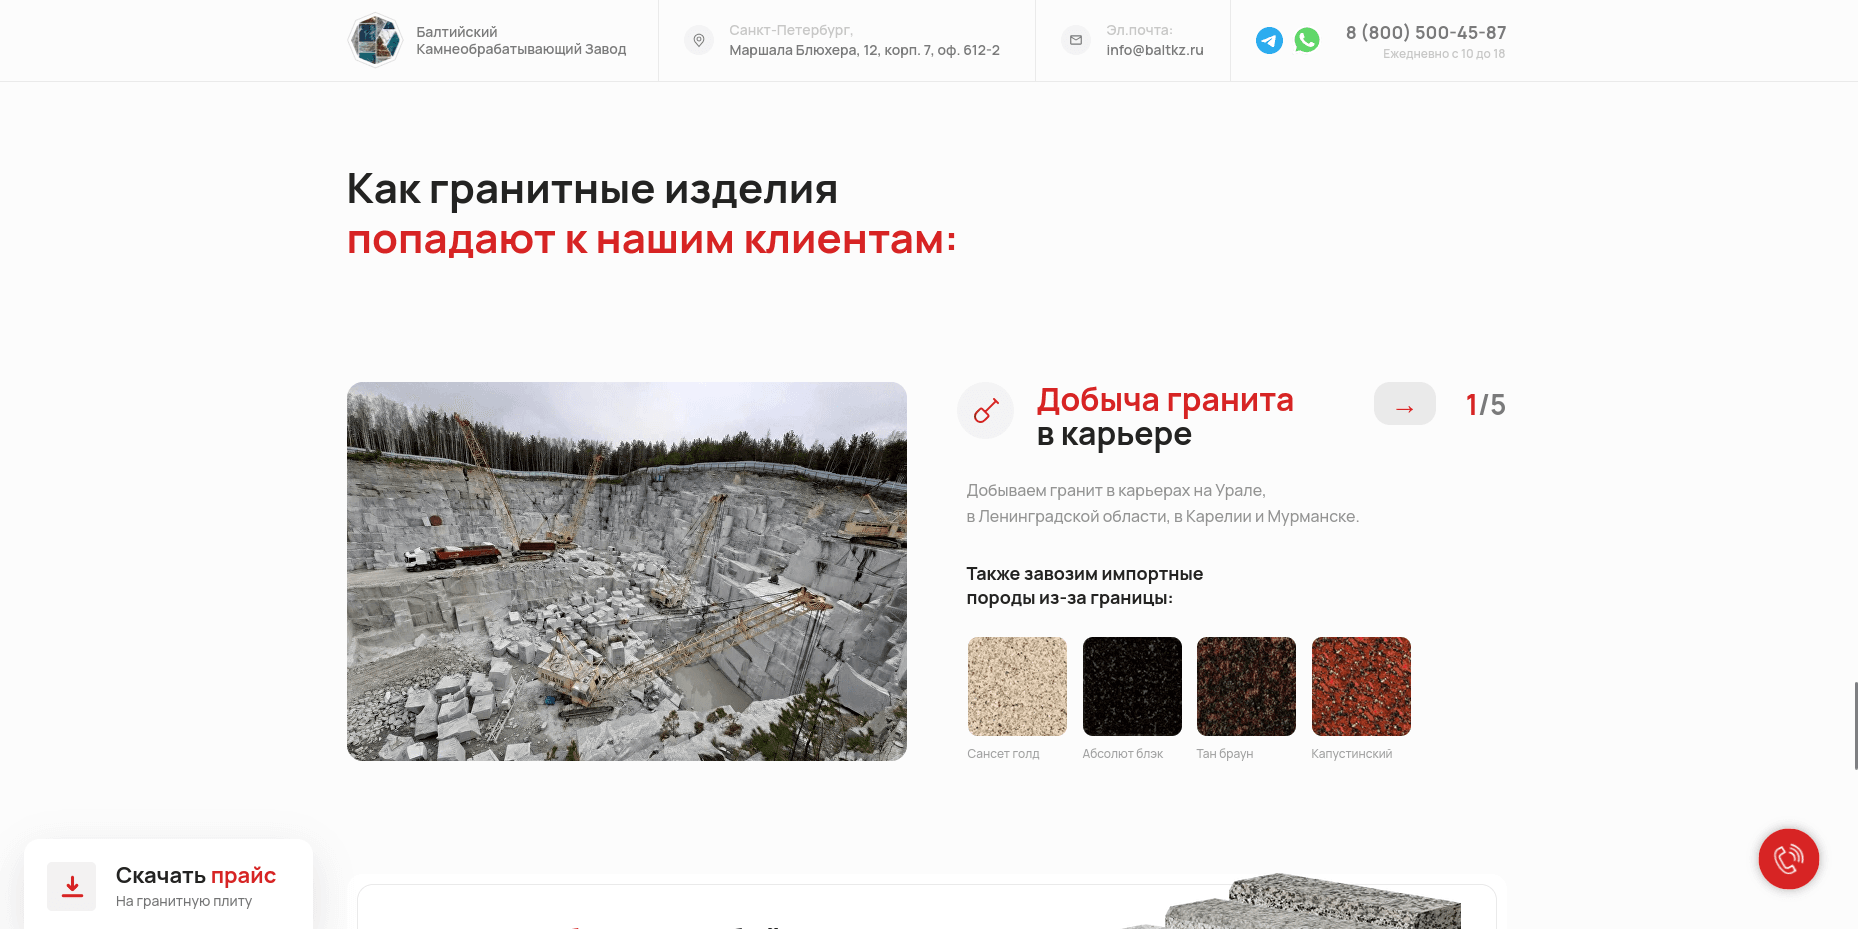
Task: Go to next slide with arrow button
Action: (1405, 404)
